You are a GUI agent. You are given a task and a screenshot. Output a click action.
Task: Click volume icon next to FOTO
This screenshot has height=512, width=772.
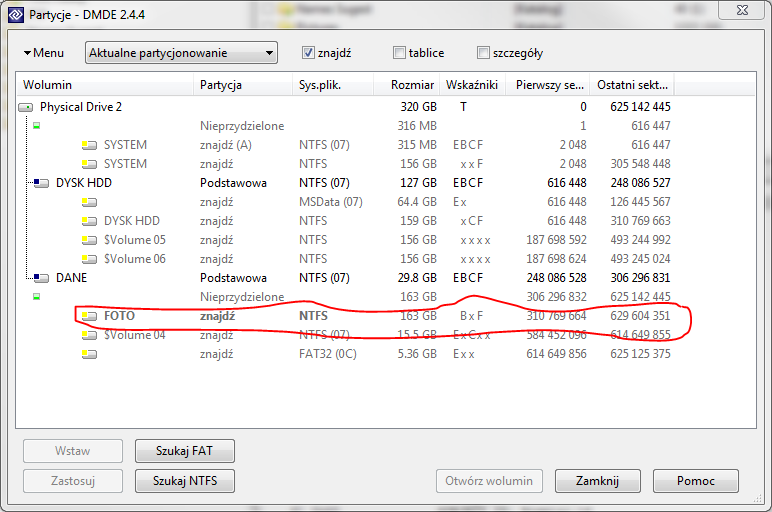(x=89, y=316)
